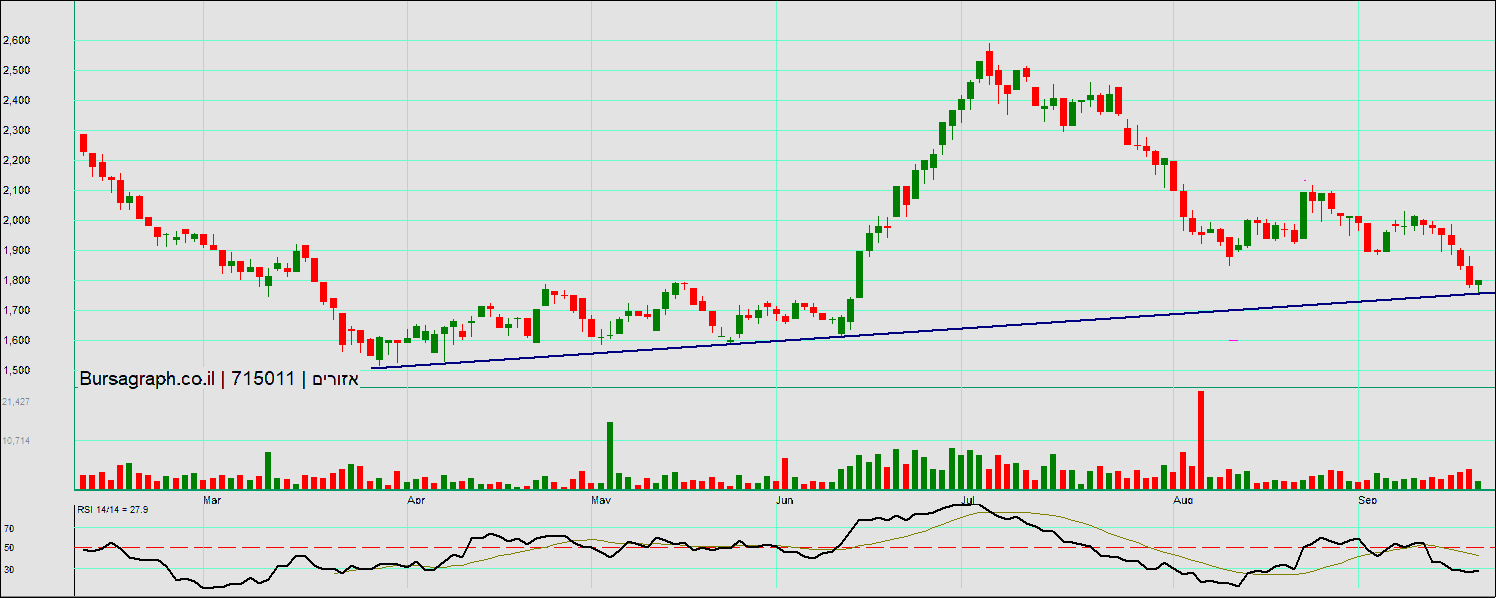Select the Mar label on time axis

click(211, 498)
